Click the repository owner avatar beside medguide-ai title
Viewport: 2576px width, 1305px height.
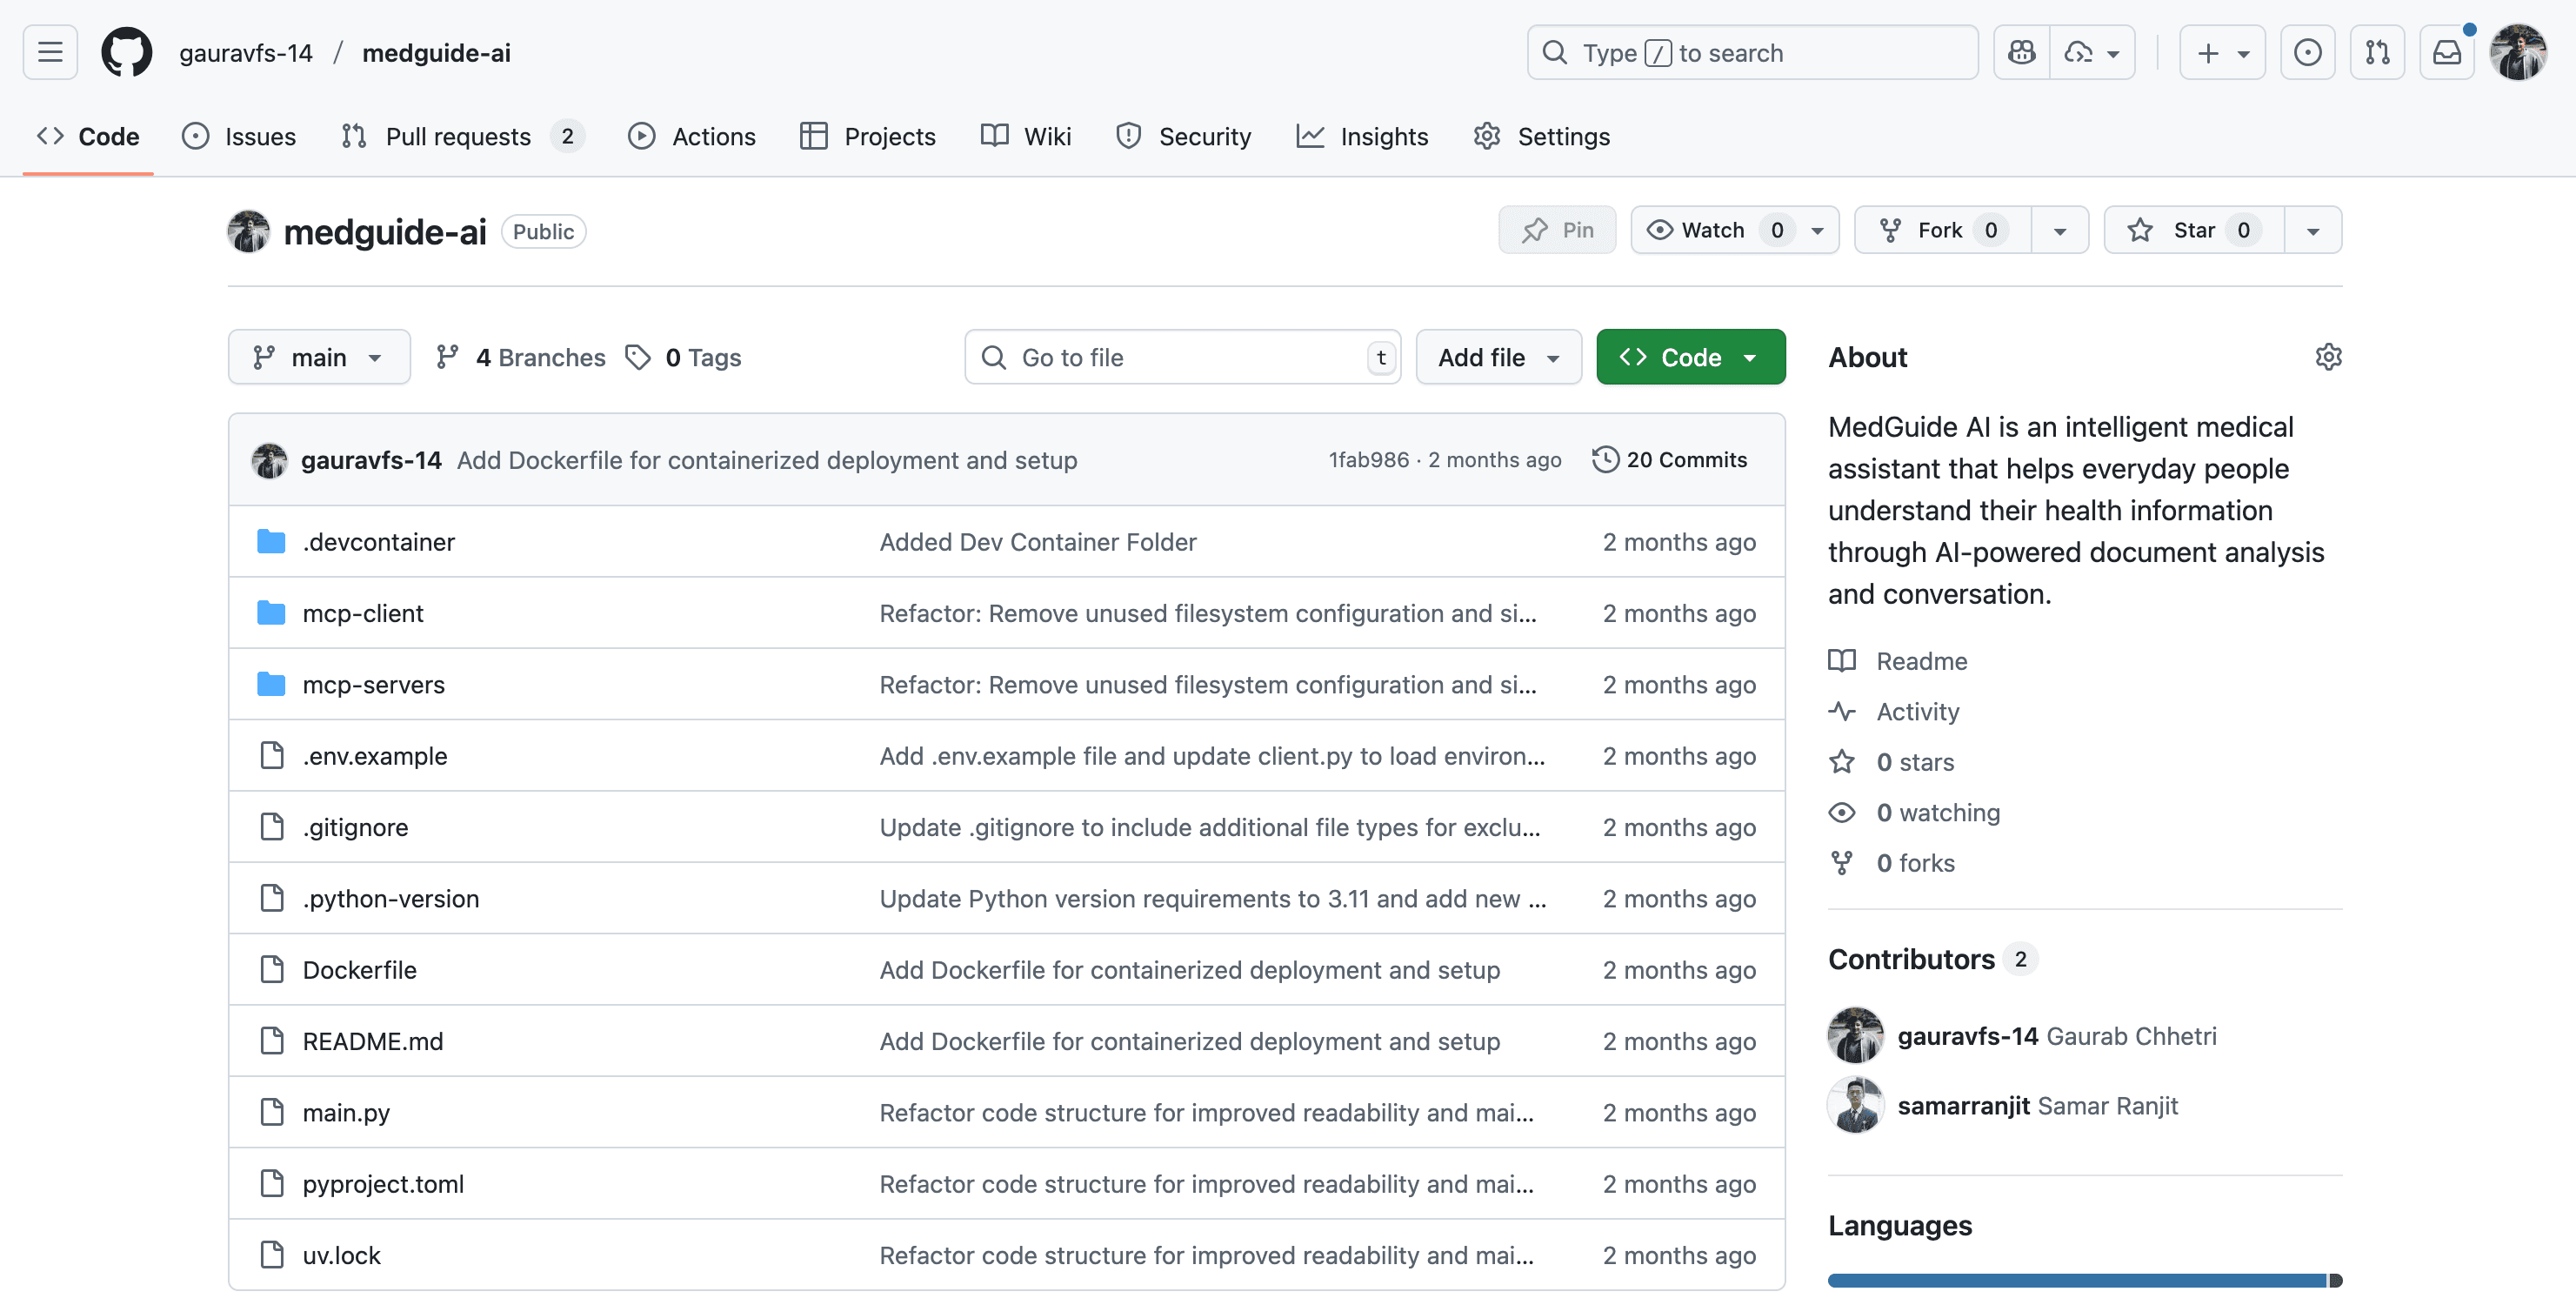tap(248, 231)
